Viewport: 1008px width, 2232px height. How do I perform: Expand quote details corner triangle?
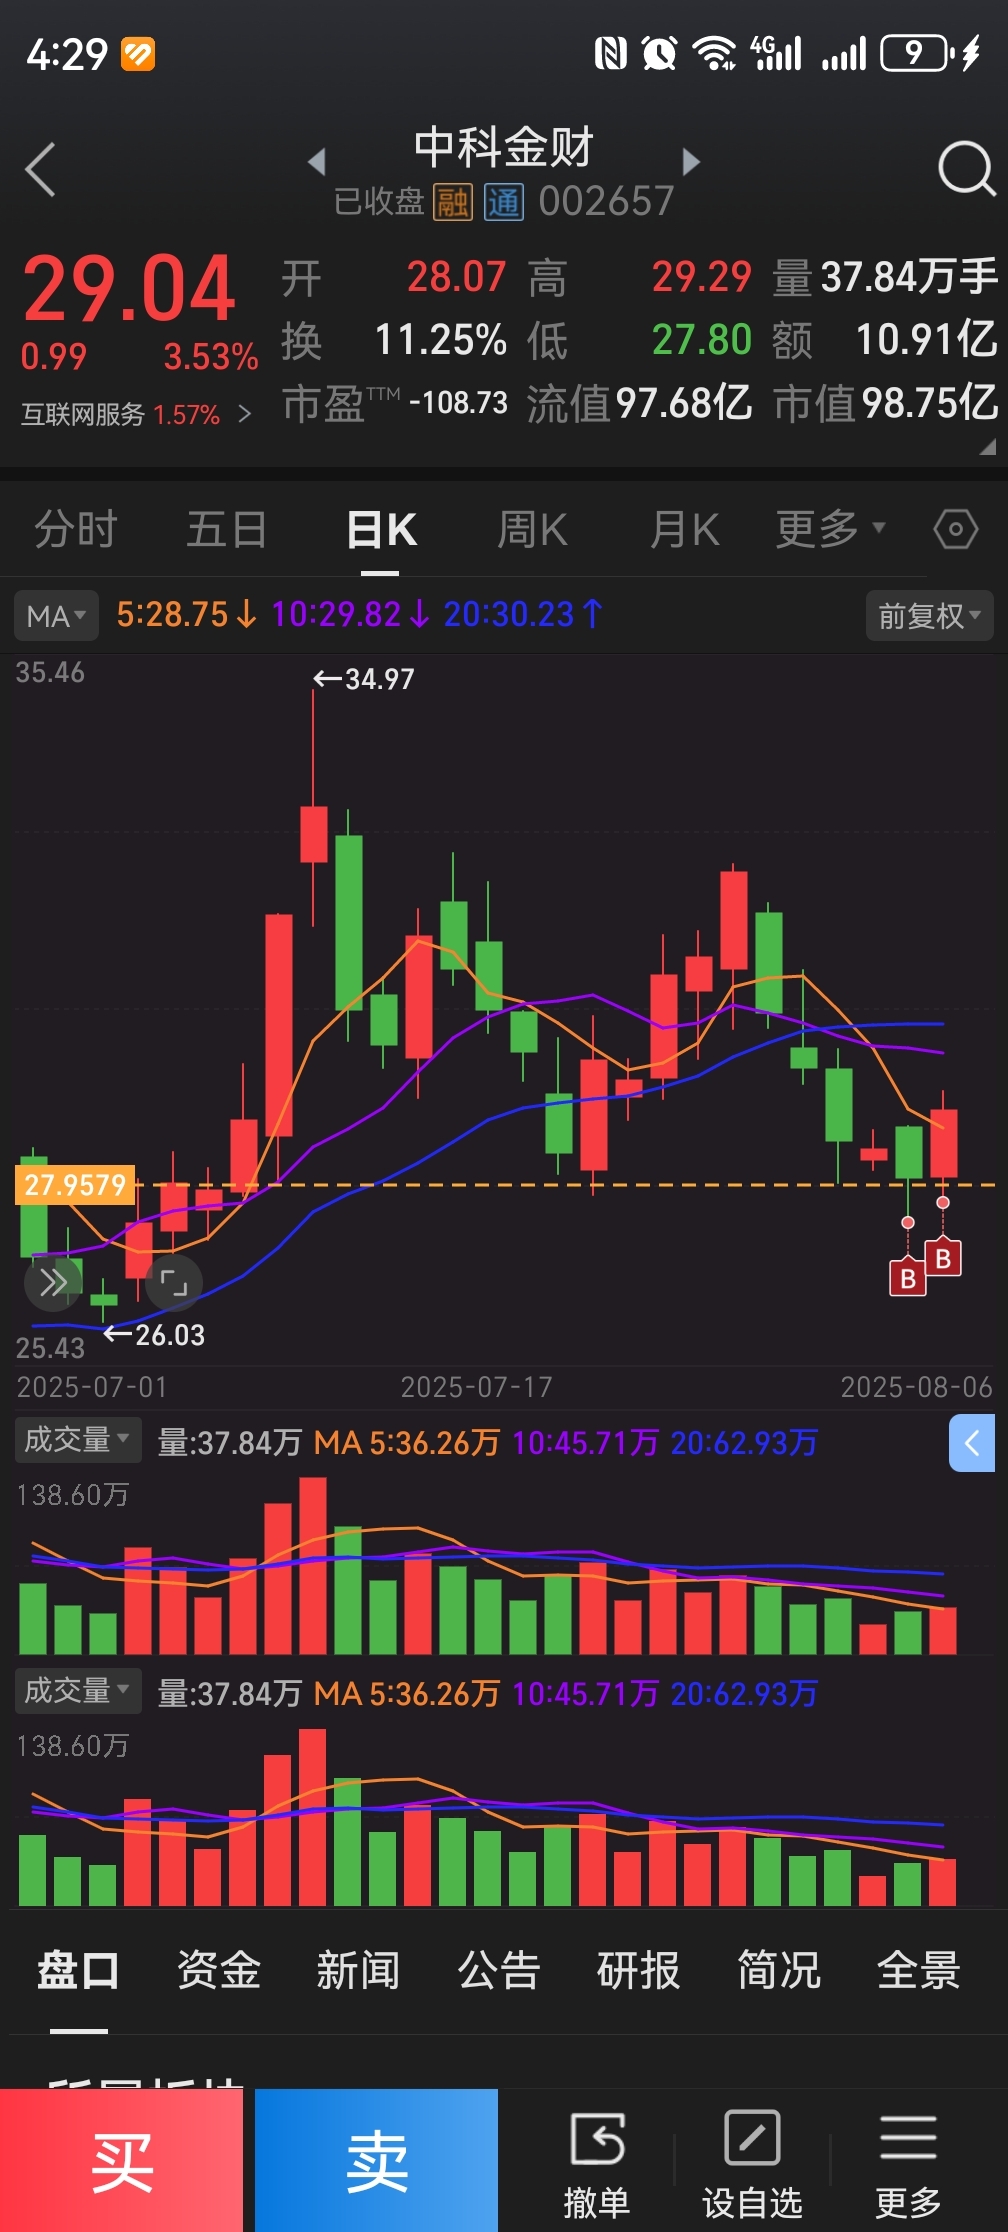click(x=988, y=447)
